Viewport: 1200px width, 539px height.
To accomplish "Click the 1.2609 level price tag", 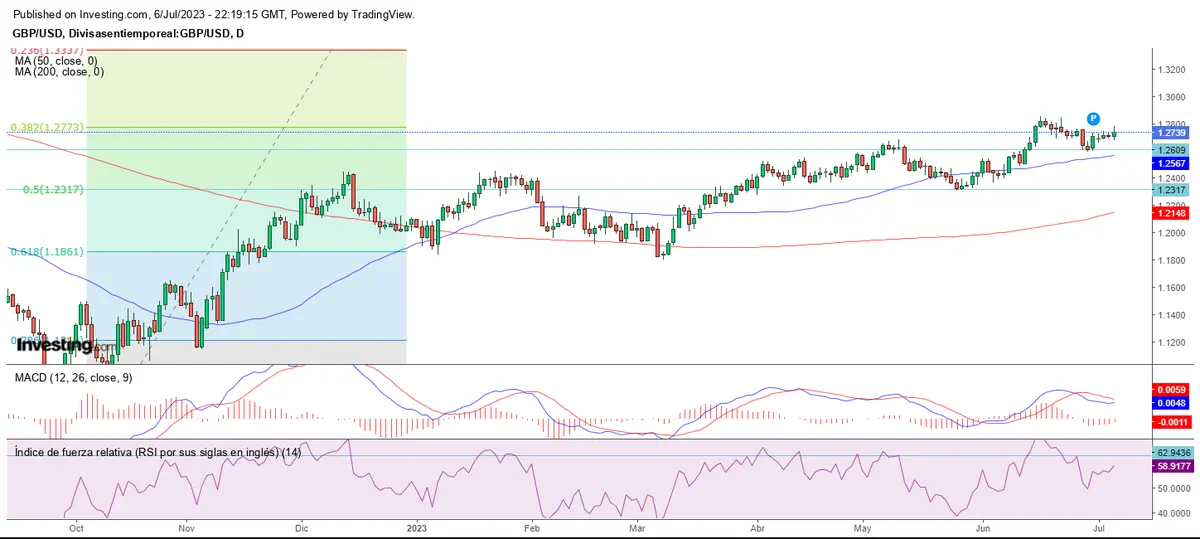I will (1170, 150).
